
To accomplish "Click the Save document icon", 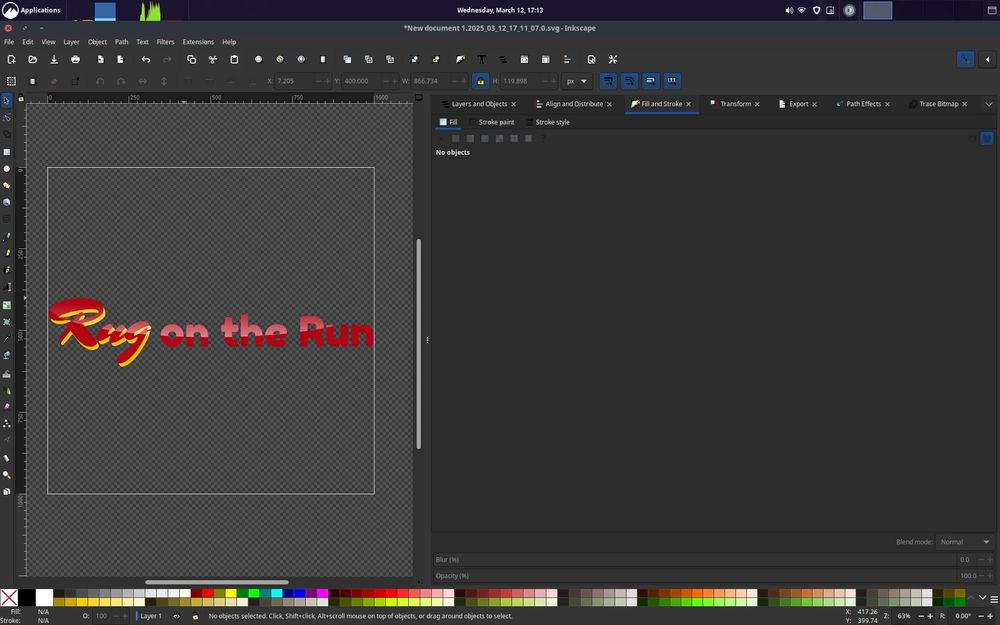I will pyautogui.click(x=54, y=59).
